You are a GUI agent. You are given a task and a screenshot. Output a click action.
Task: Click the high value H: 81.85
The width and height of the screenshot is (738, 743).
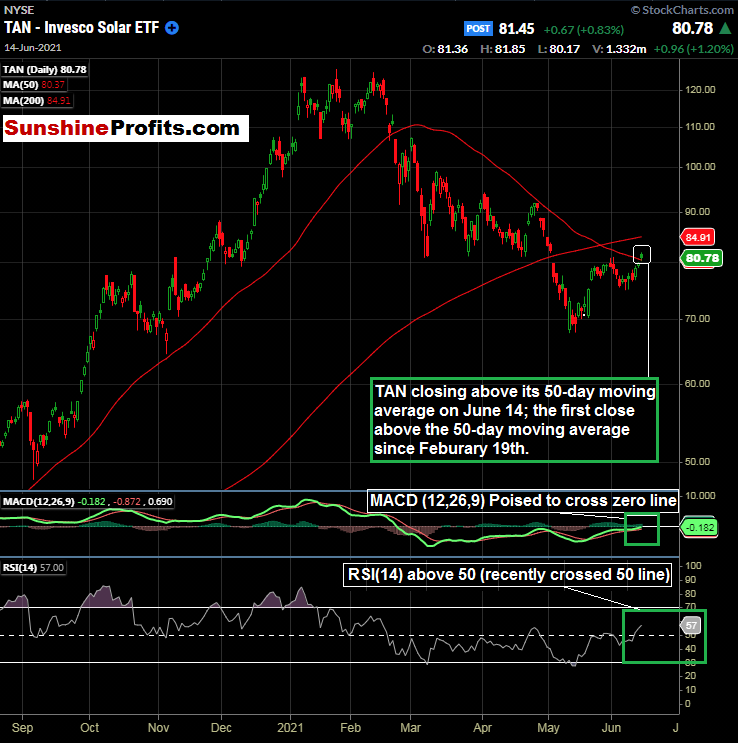[x=502, y=49]
